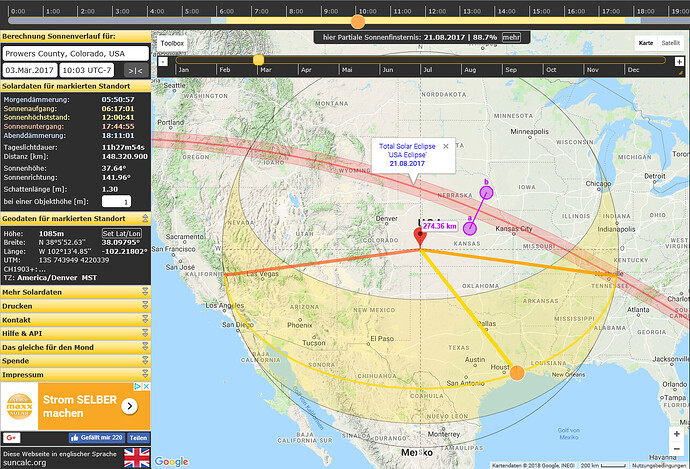
Task: Click the purple eclipse point marker 'a'
Action: [469, 229]
